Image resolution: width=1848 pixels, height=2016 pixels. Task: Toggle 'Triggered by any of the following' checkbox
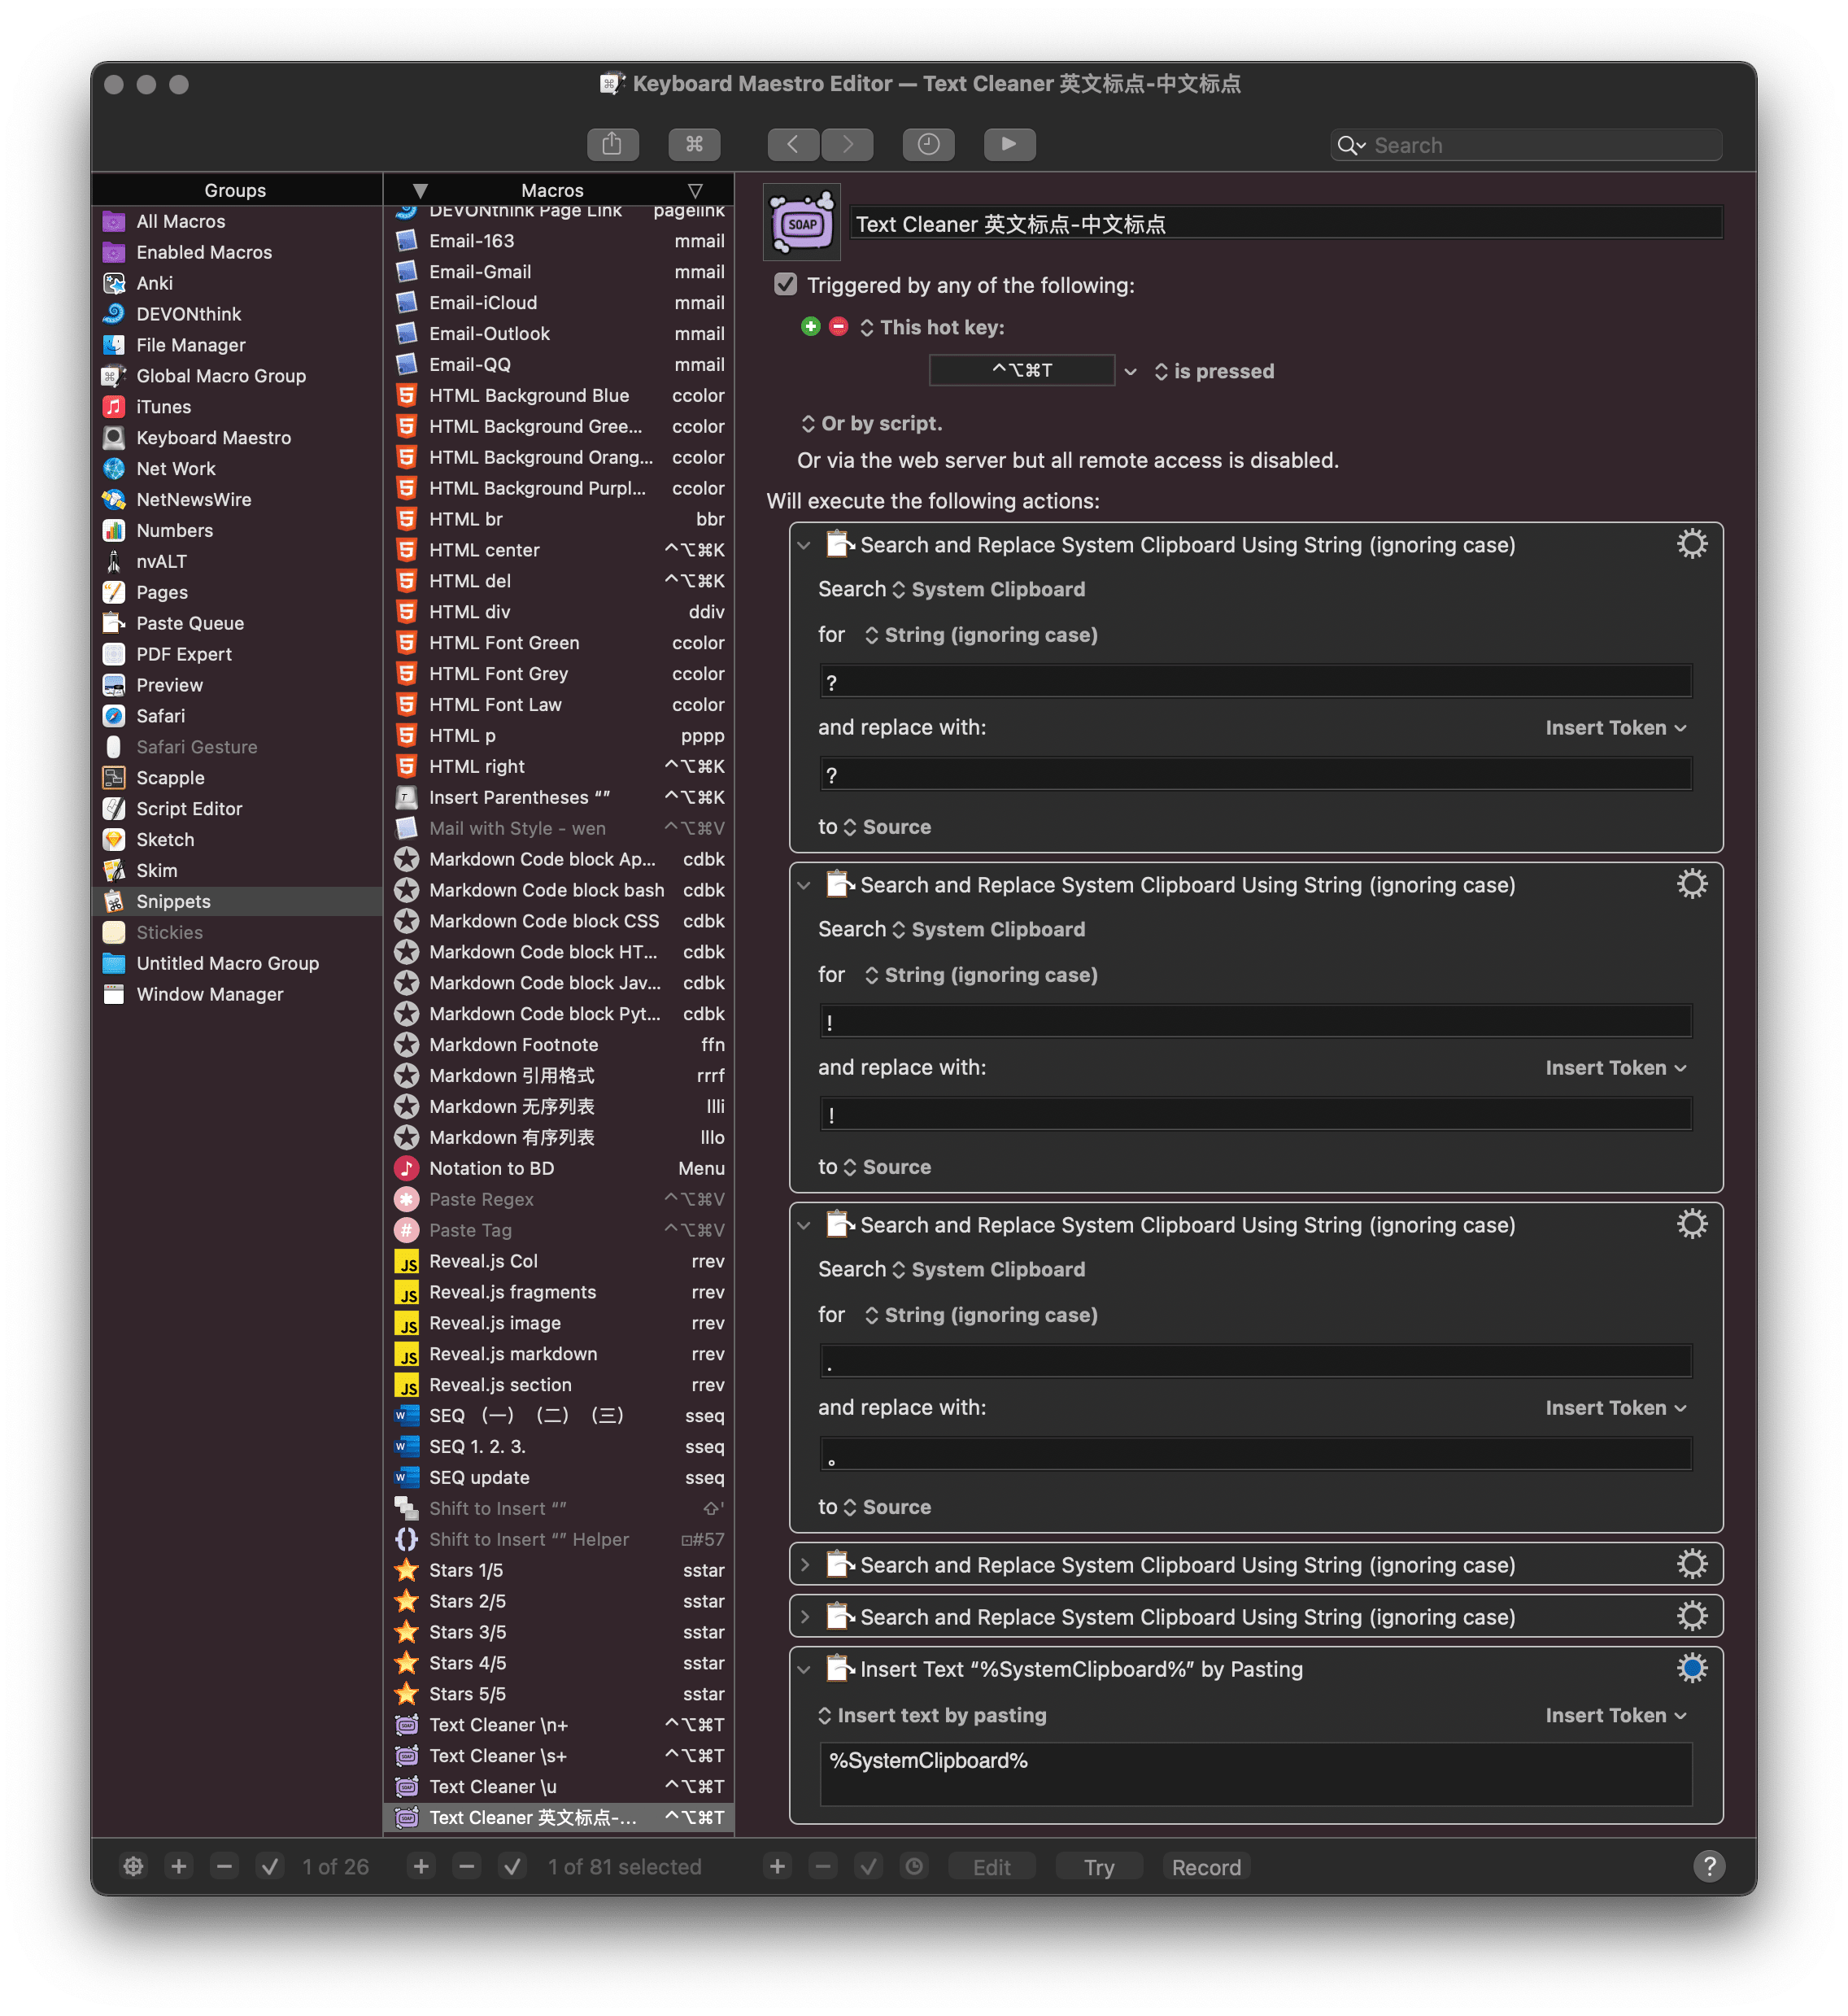pos(786,285)
